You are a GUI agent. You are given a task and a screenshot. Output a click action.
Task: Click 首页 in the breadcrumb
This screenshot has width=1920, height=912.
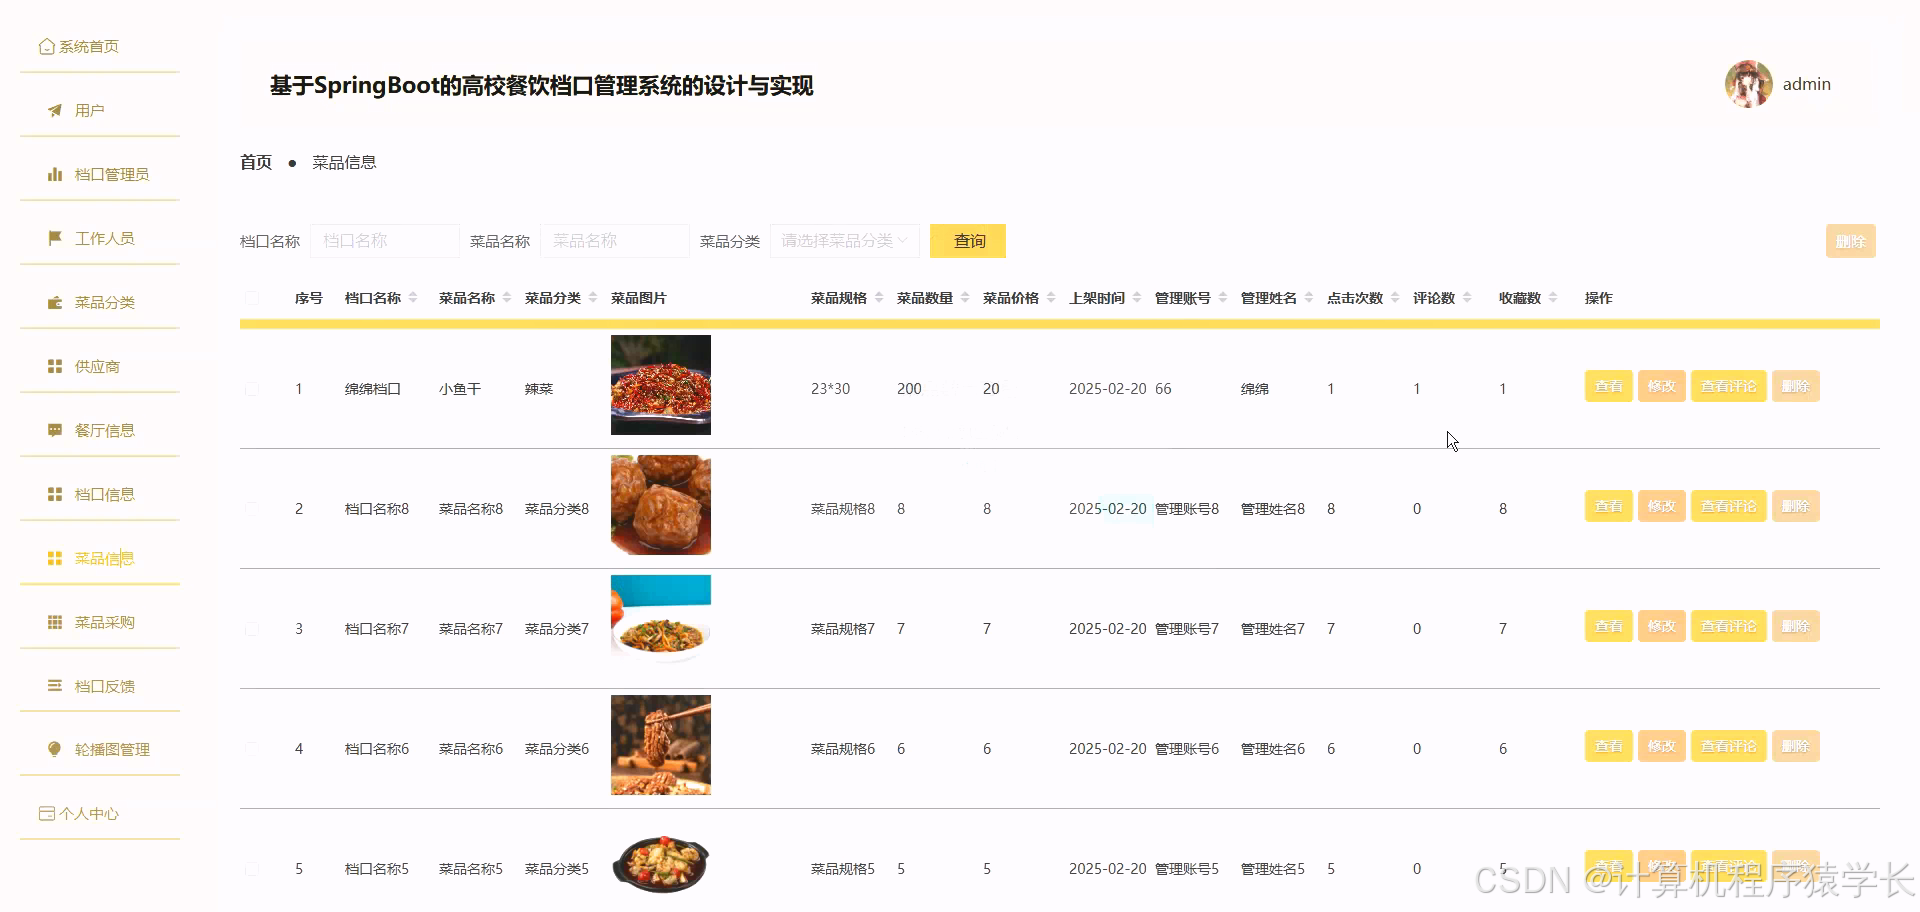255,161
